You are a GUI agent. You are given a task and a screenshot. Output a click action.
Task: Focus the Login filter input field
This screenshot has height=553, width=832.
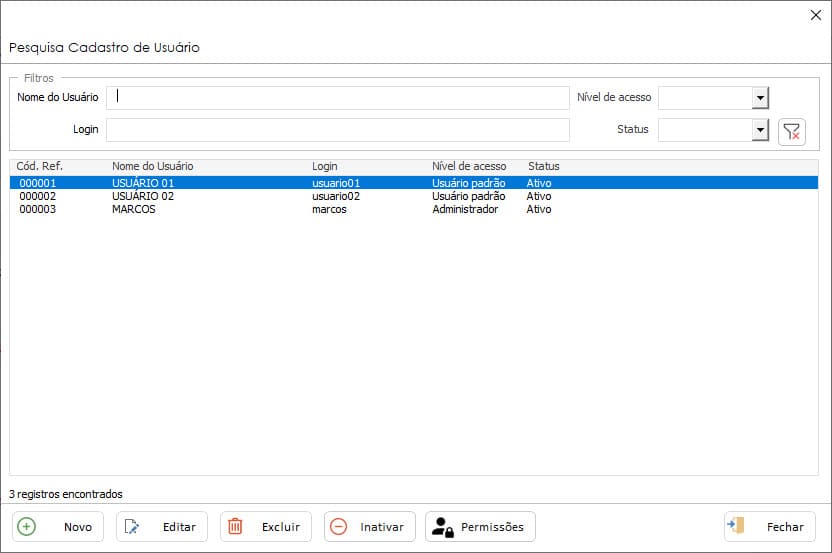(x=337, y=130)
